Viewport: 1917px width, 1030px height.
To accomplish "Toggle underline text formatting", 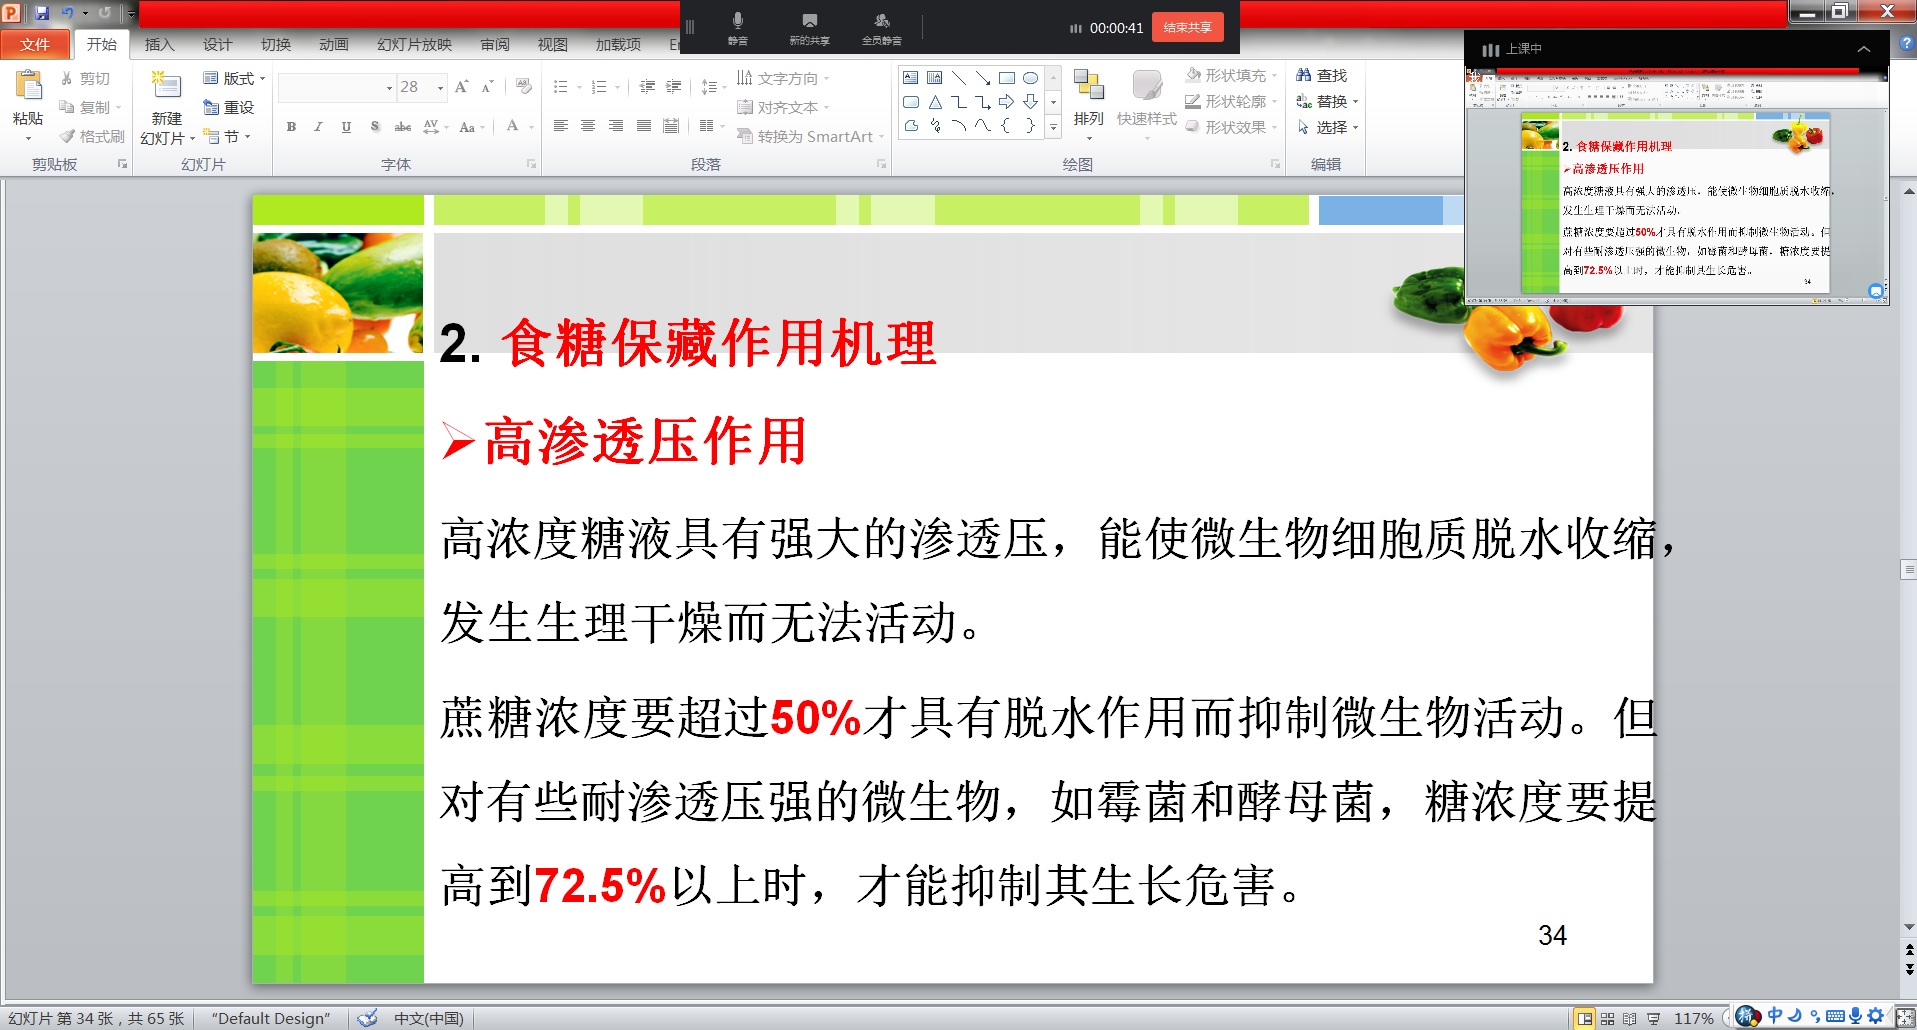I will [346, 127].
